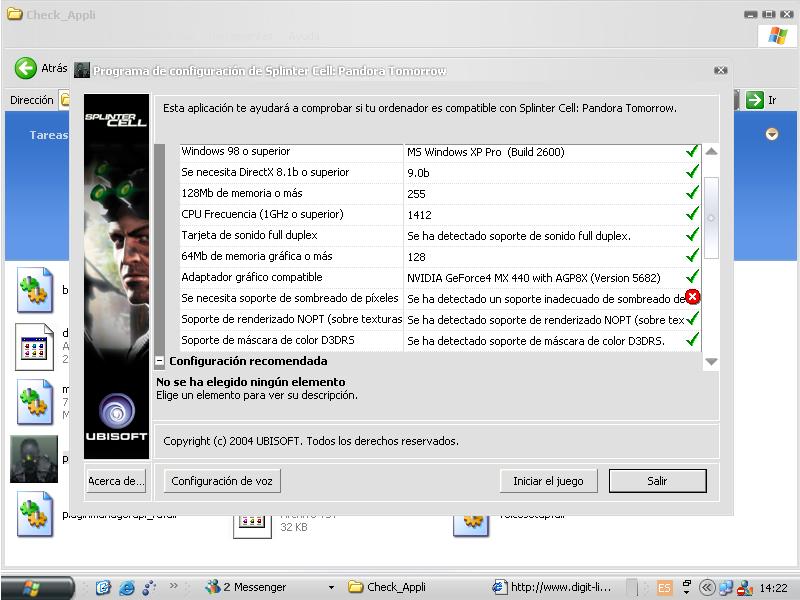
Task: Click the green check beside NVIDIA GeForce4 row
Action: [692, 277]
